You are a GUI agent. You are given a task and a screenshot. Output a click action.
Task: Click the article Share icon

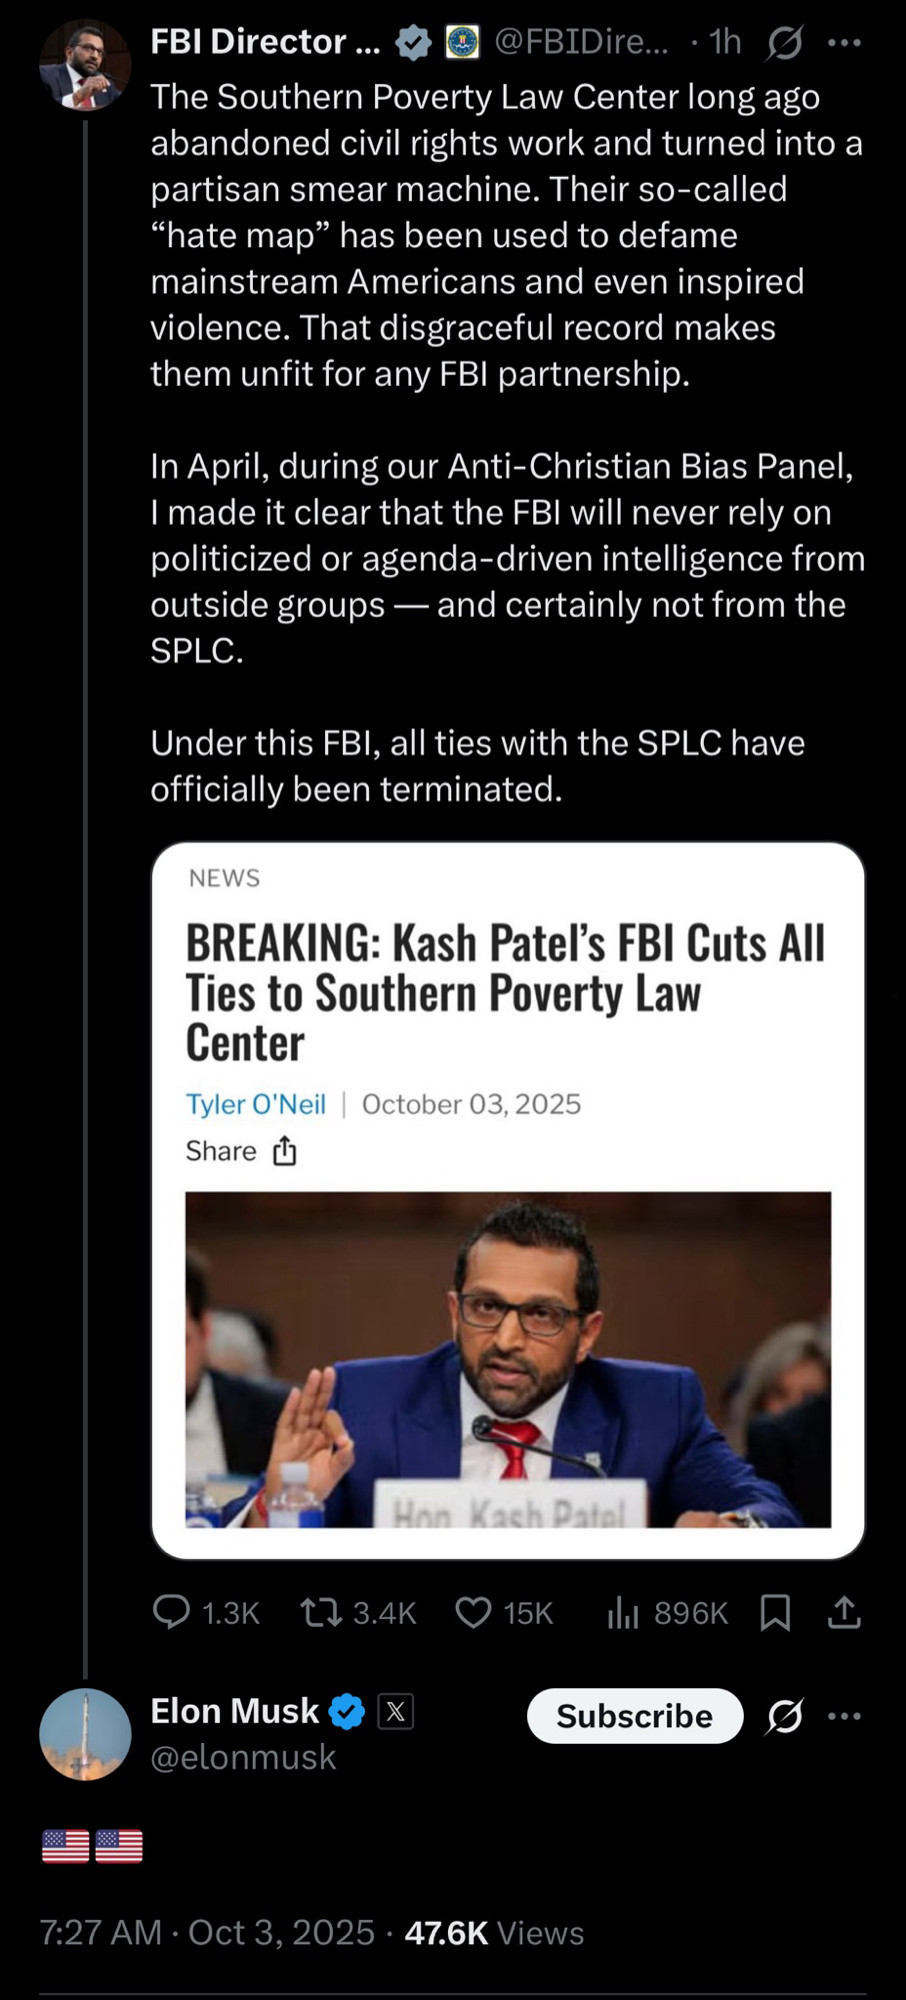tap(285, 1151)
